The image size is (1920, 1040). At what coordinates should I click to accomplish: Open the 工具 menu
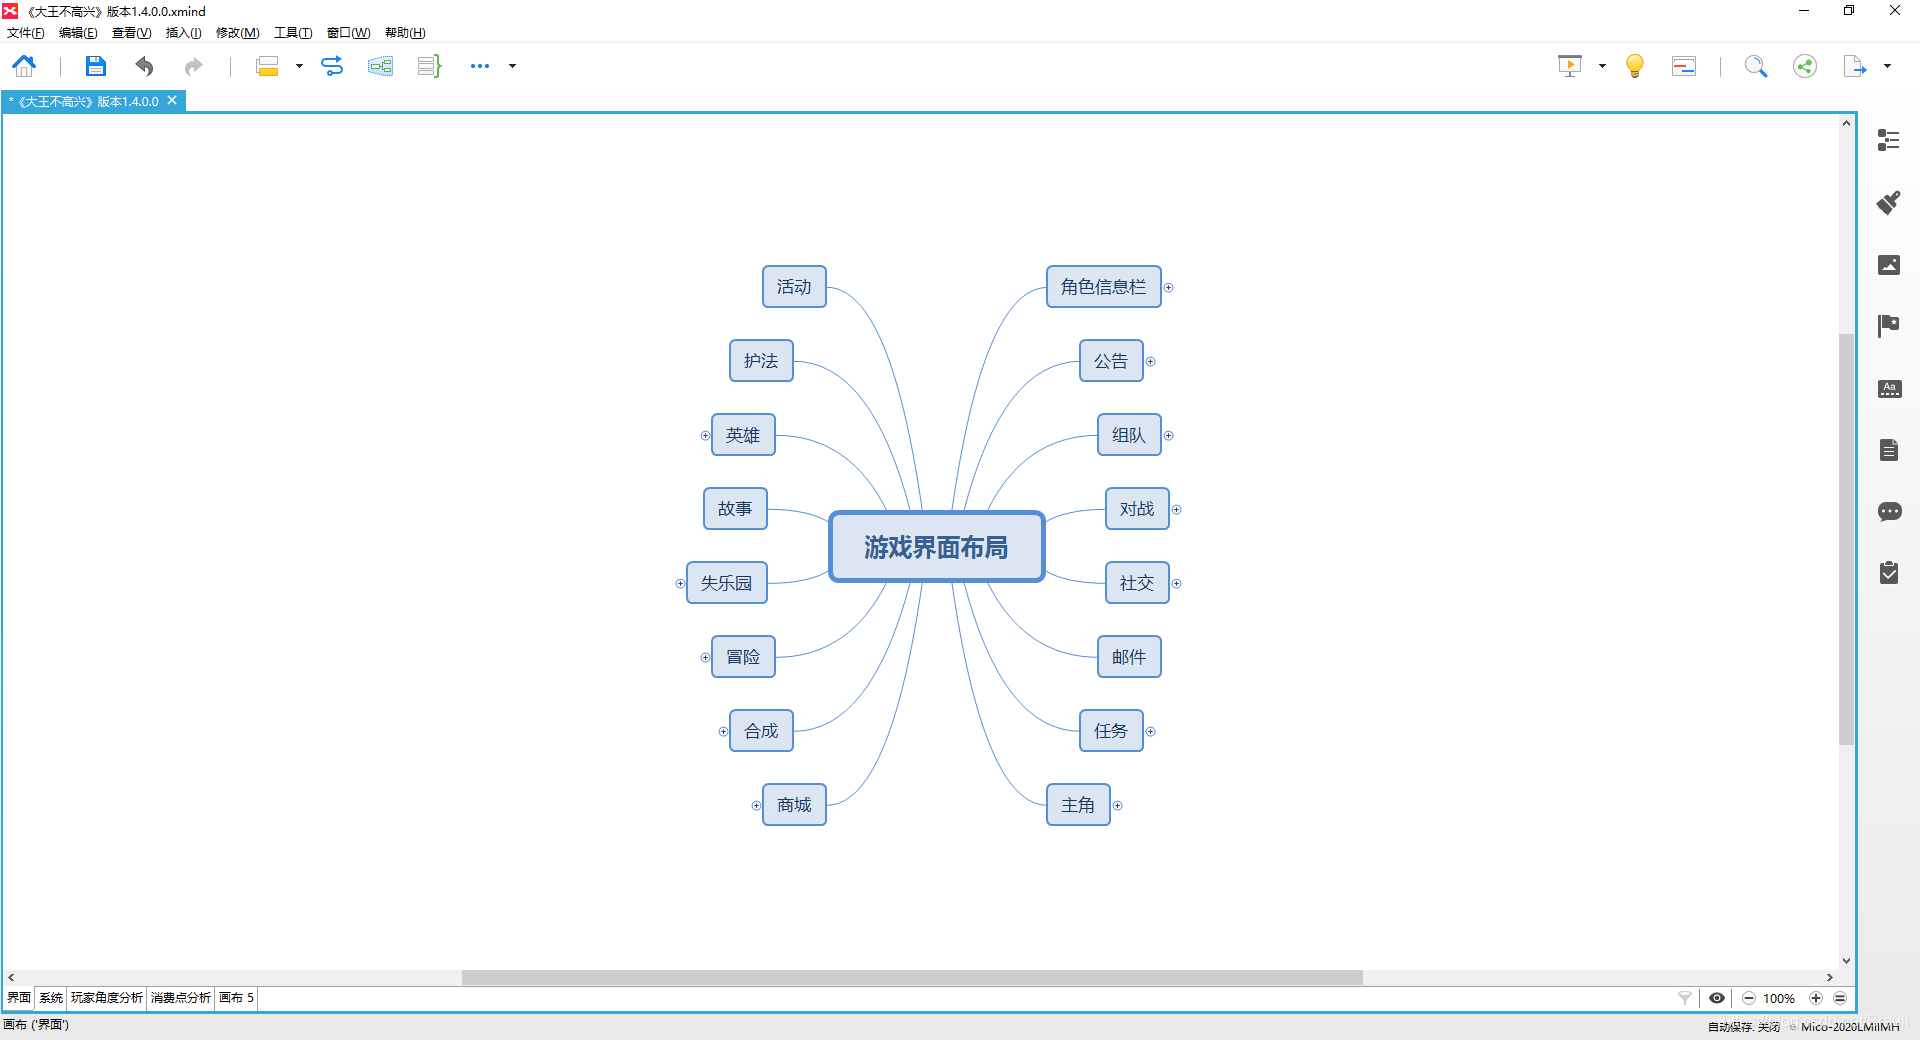click(x=293, y=33)
